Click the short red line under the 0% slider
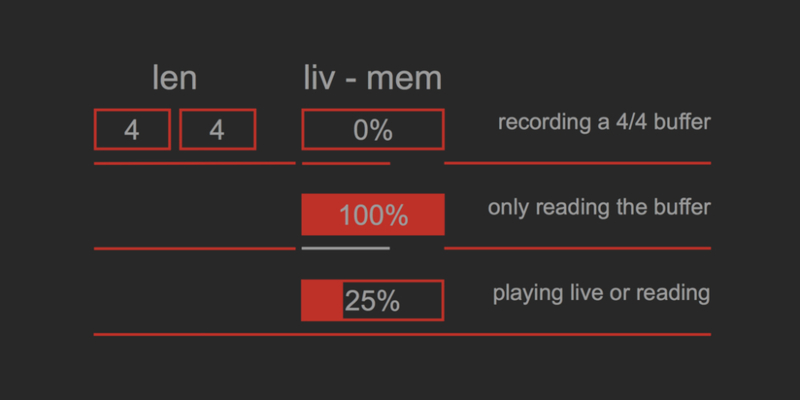The width and height of the screenshot is (800, 400). click(345, 163)
